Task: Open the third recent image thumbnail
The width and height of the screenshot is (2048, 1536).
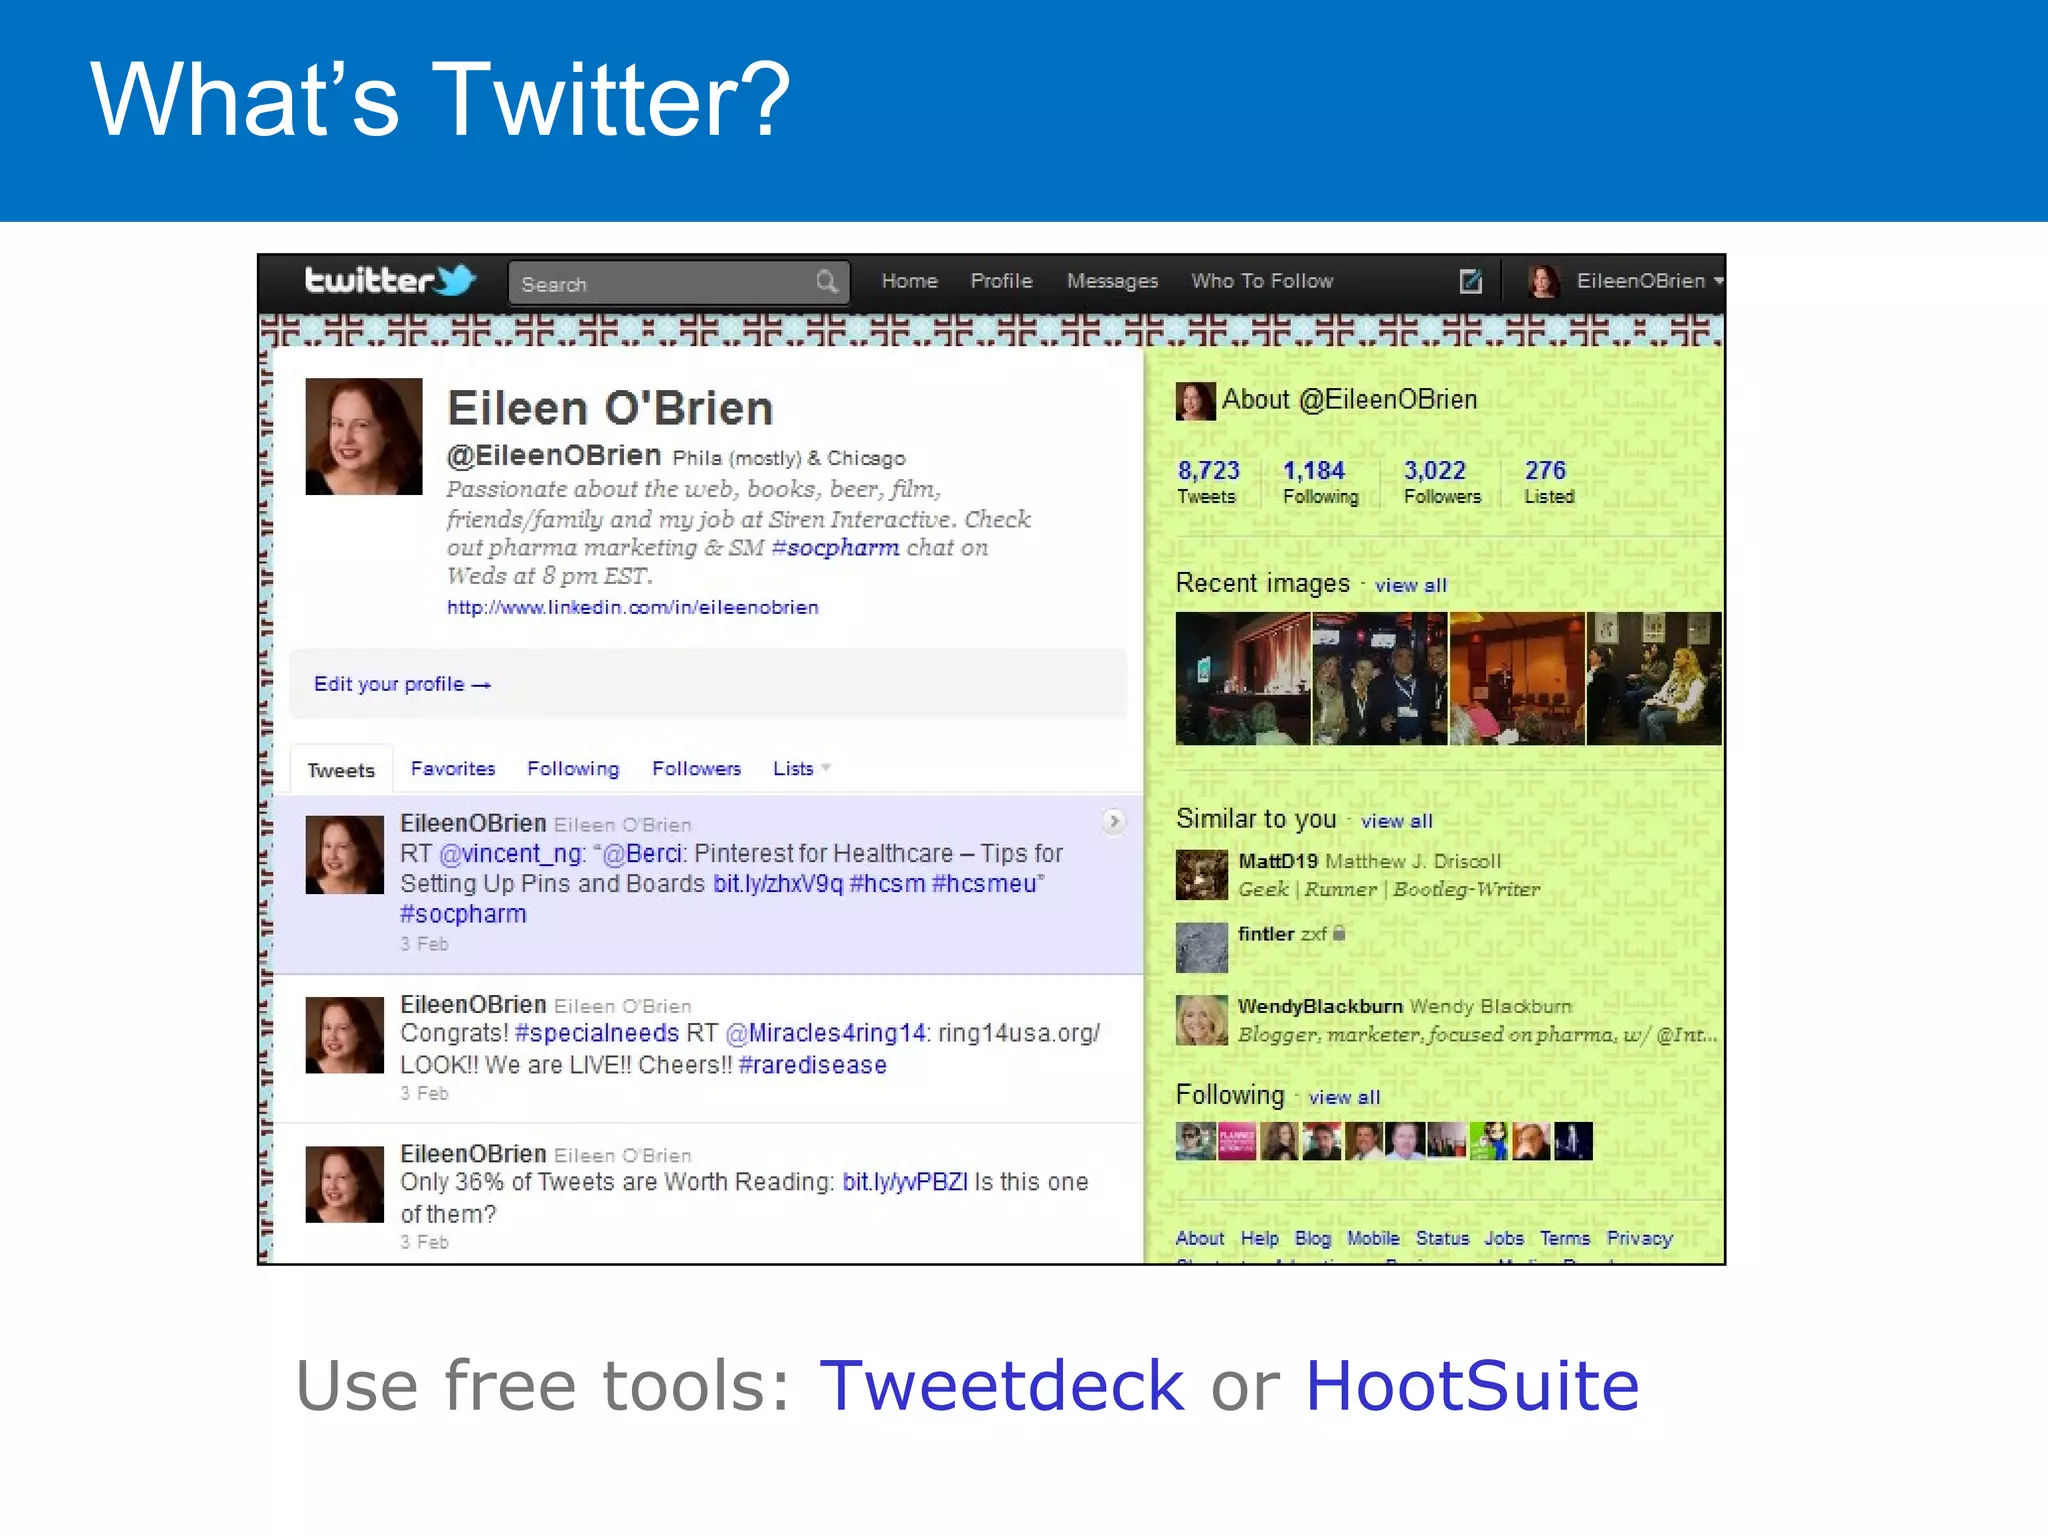Action: point(1517,679)
